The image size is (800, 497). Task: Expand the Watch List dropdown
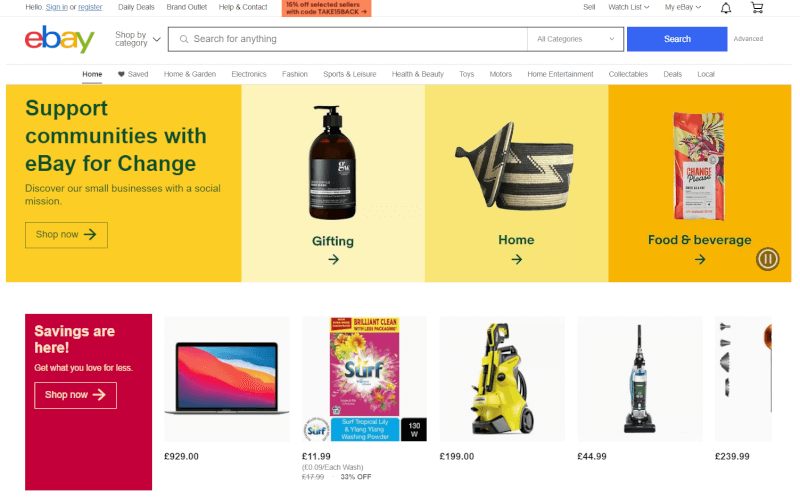[628, 7]
